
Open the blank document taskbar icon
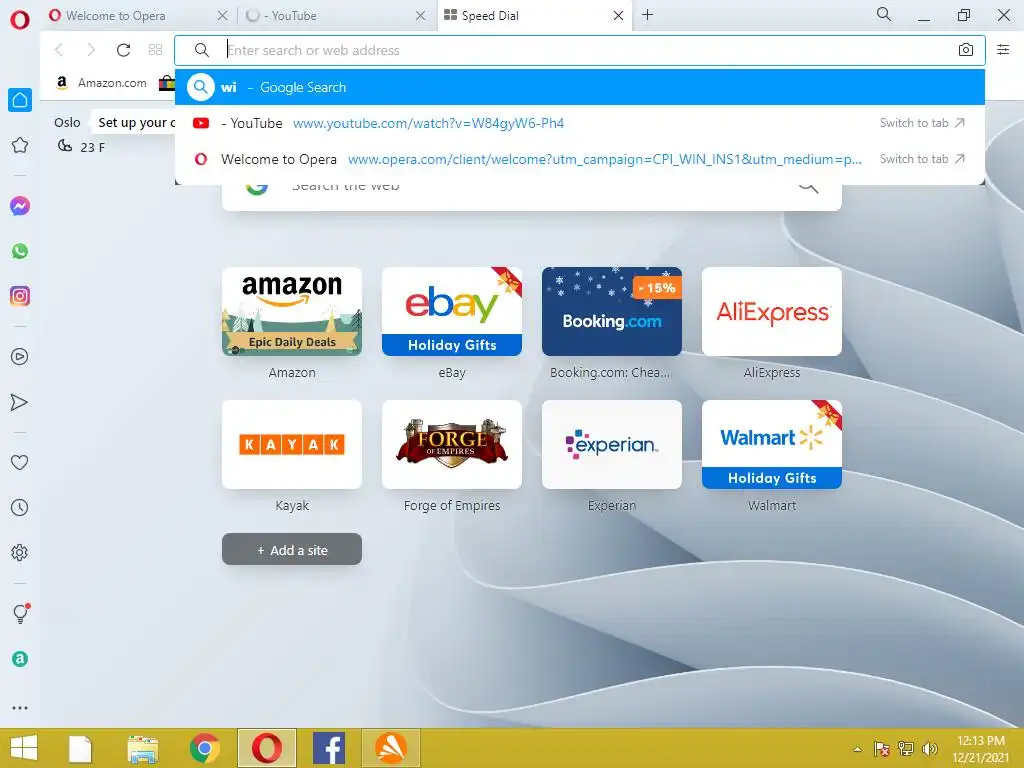[80, 749]
